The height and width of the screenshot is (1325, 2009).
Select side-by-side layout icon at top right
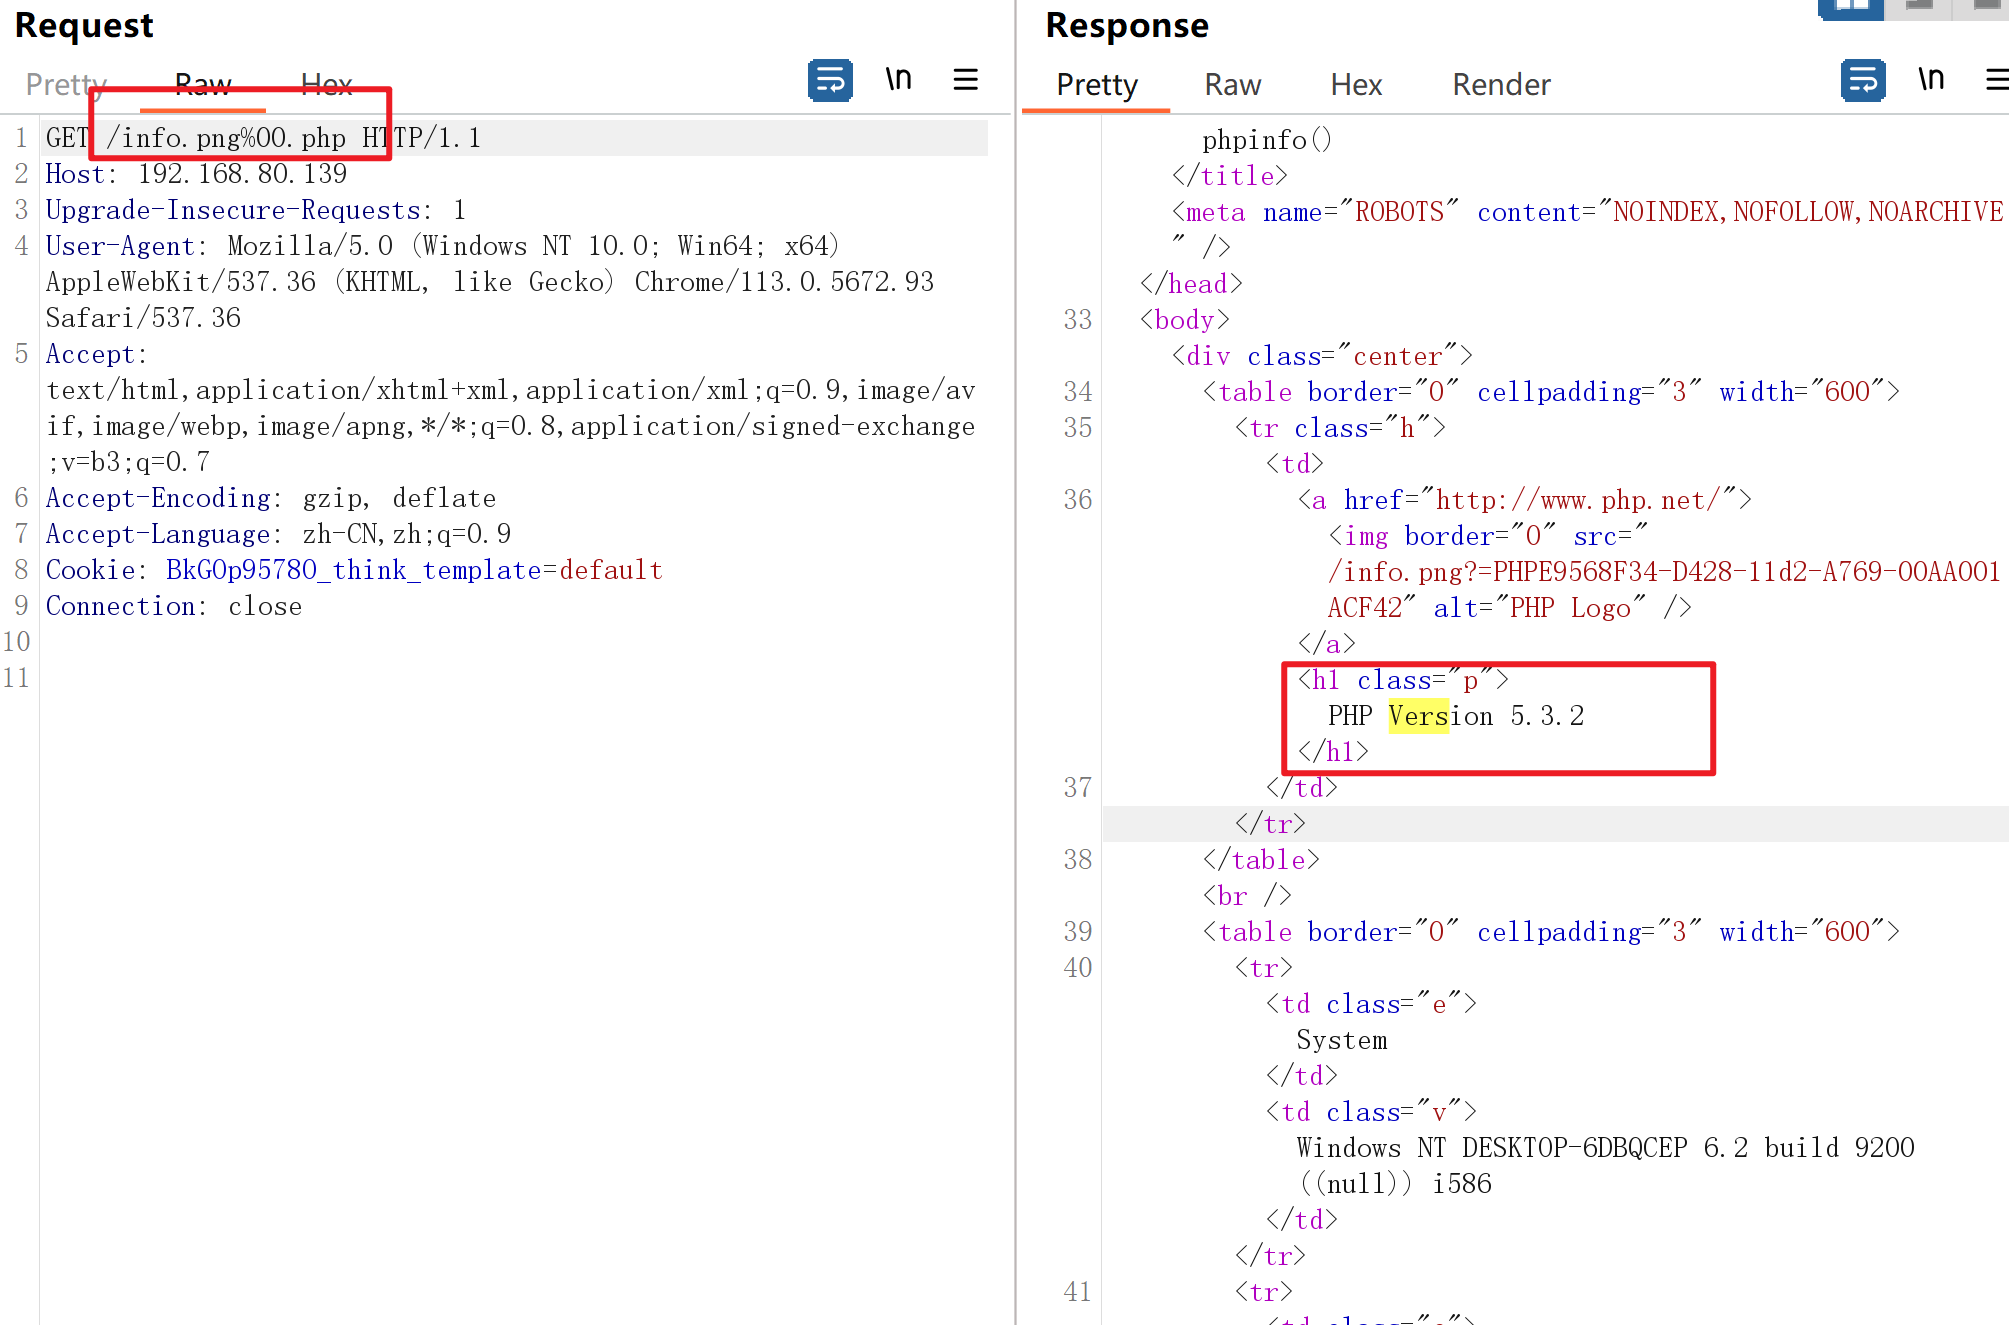[x=1851, y=8]
